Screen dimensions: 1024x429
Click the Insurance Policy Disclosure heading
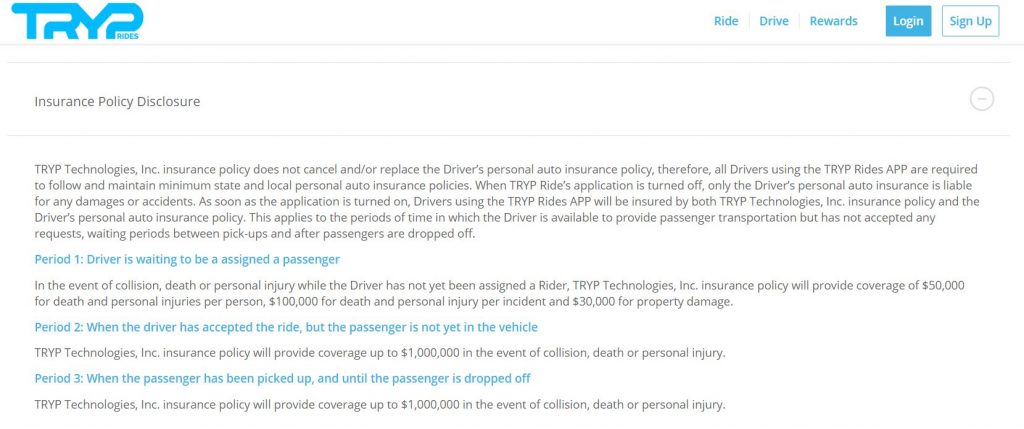click(118, 101)
